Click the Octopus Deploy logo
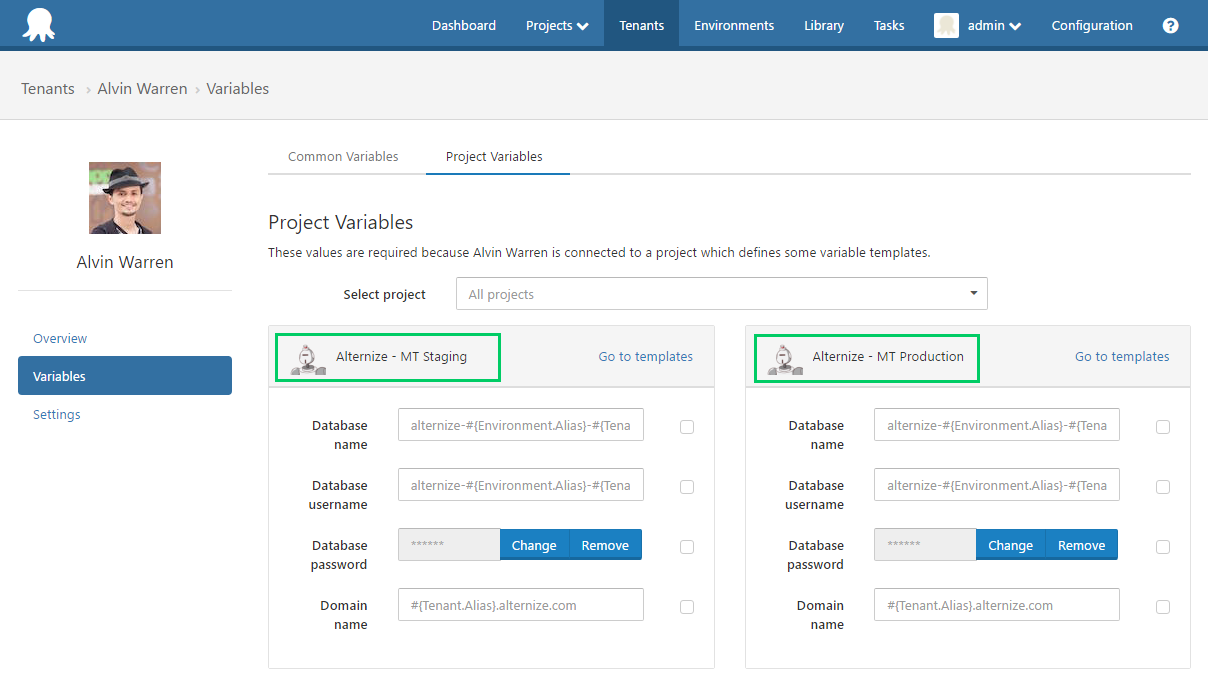Image resolution: width=1208 pixels, height=690 pixels. tap(38, 23)
